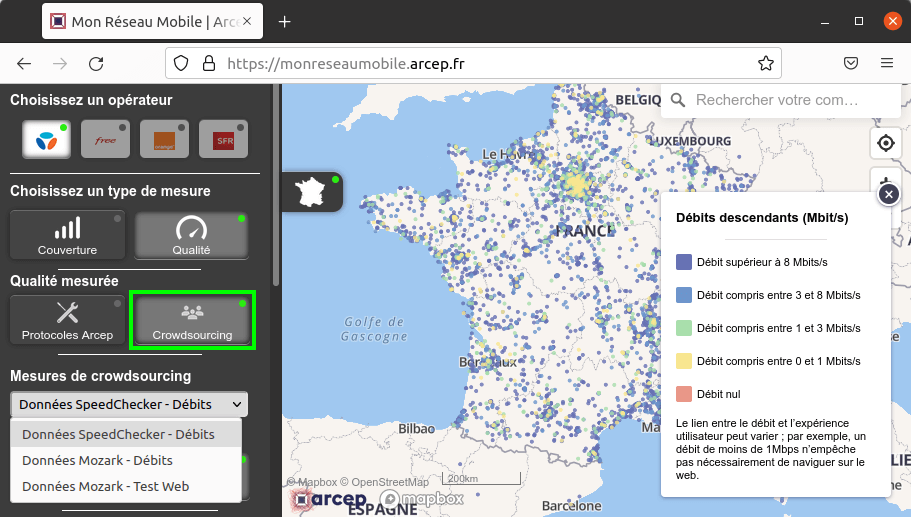Reload the page with refresh icon

(x=96, y=63)
